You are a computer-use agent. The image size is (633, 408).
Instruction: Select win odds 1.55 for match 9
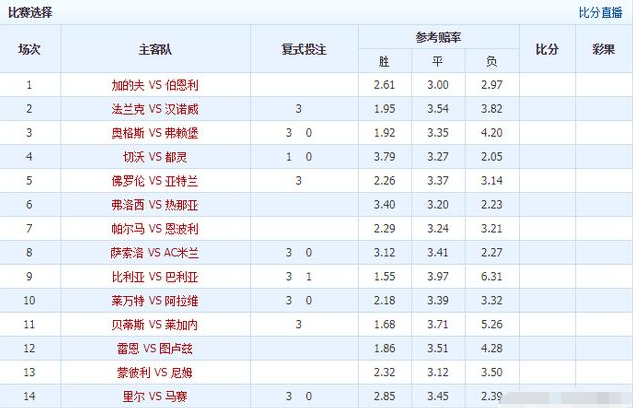pos(384,276)
